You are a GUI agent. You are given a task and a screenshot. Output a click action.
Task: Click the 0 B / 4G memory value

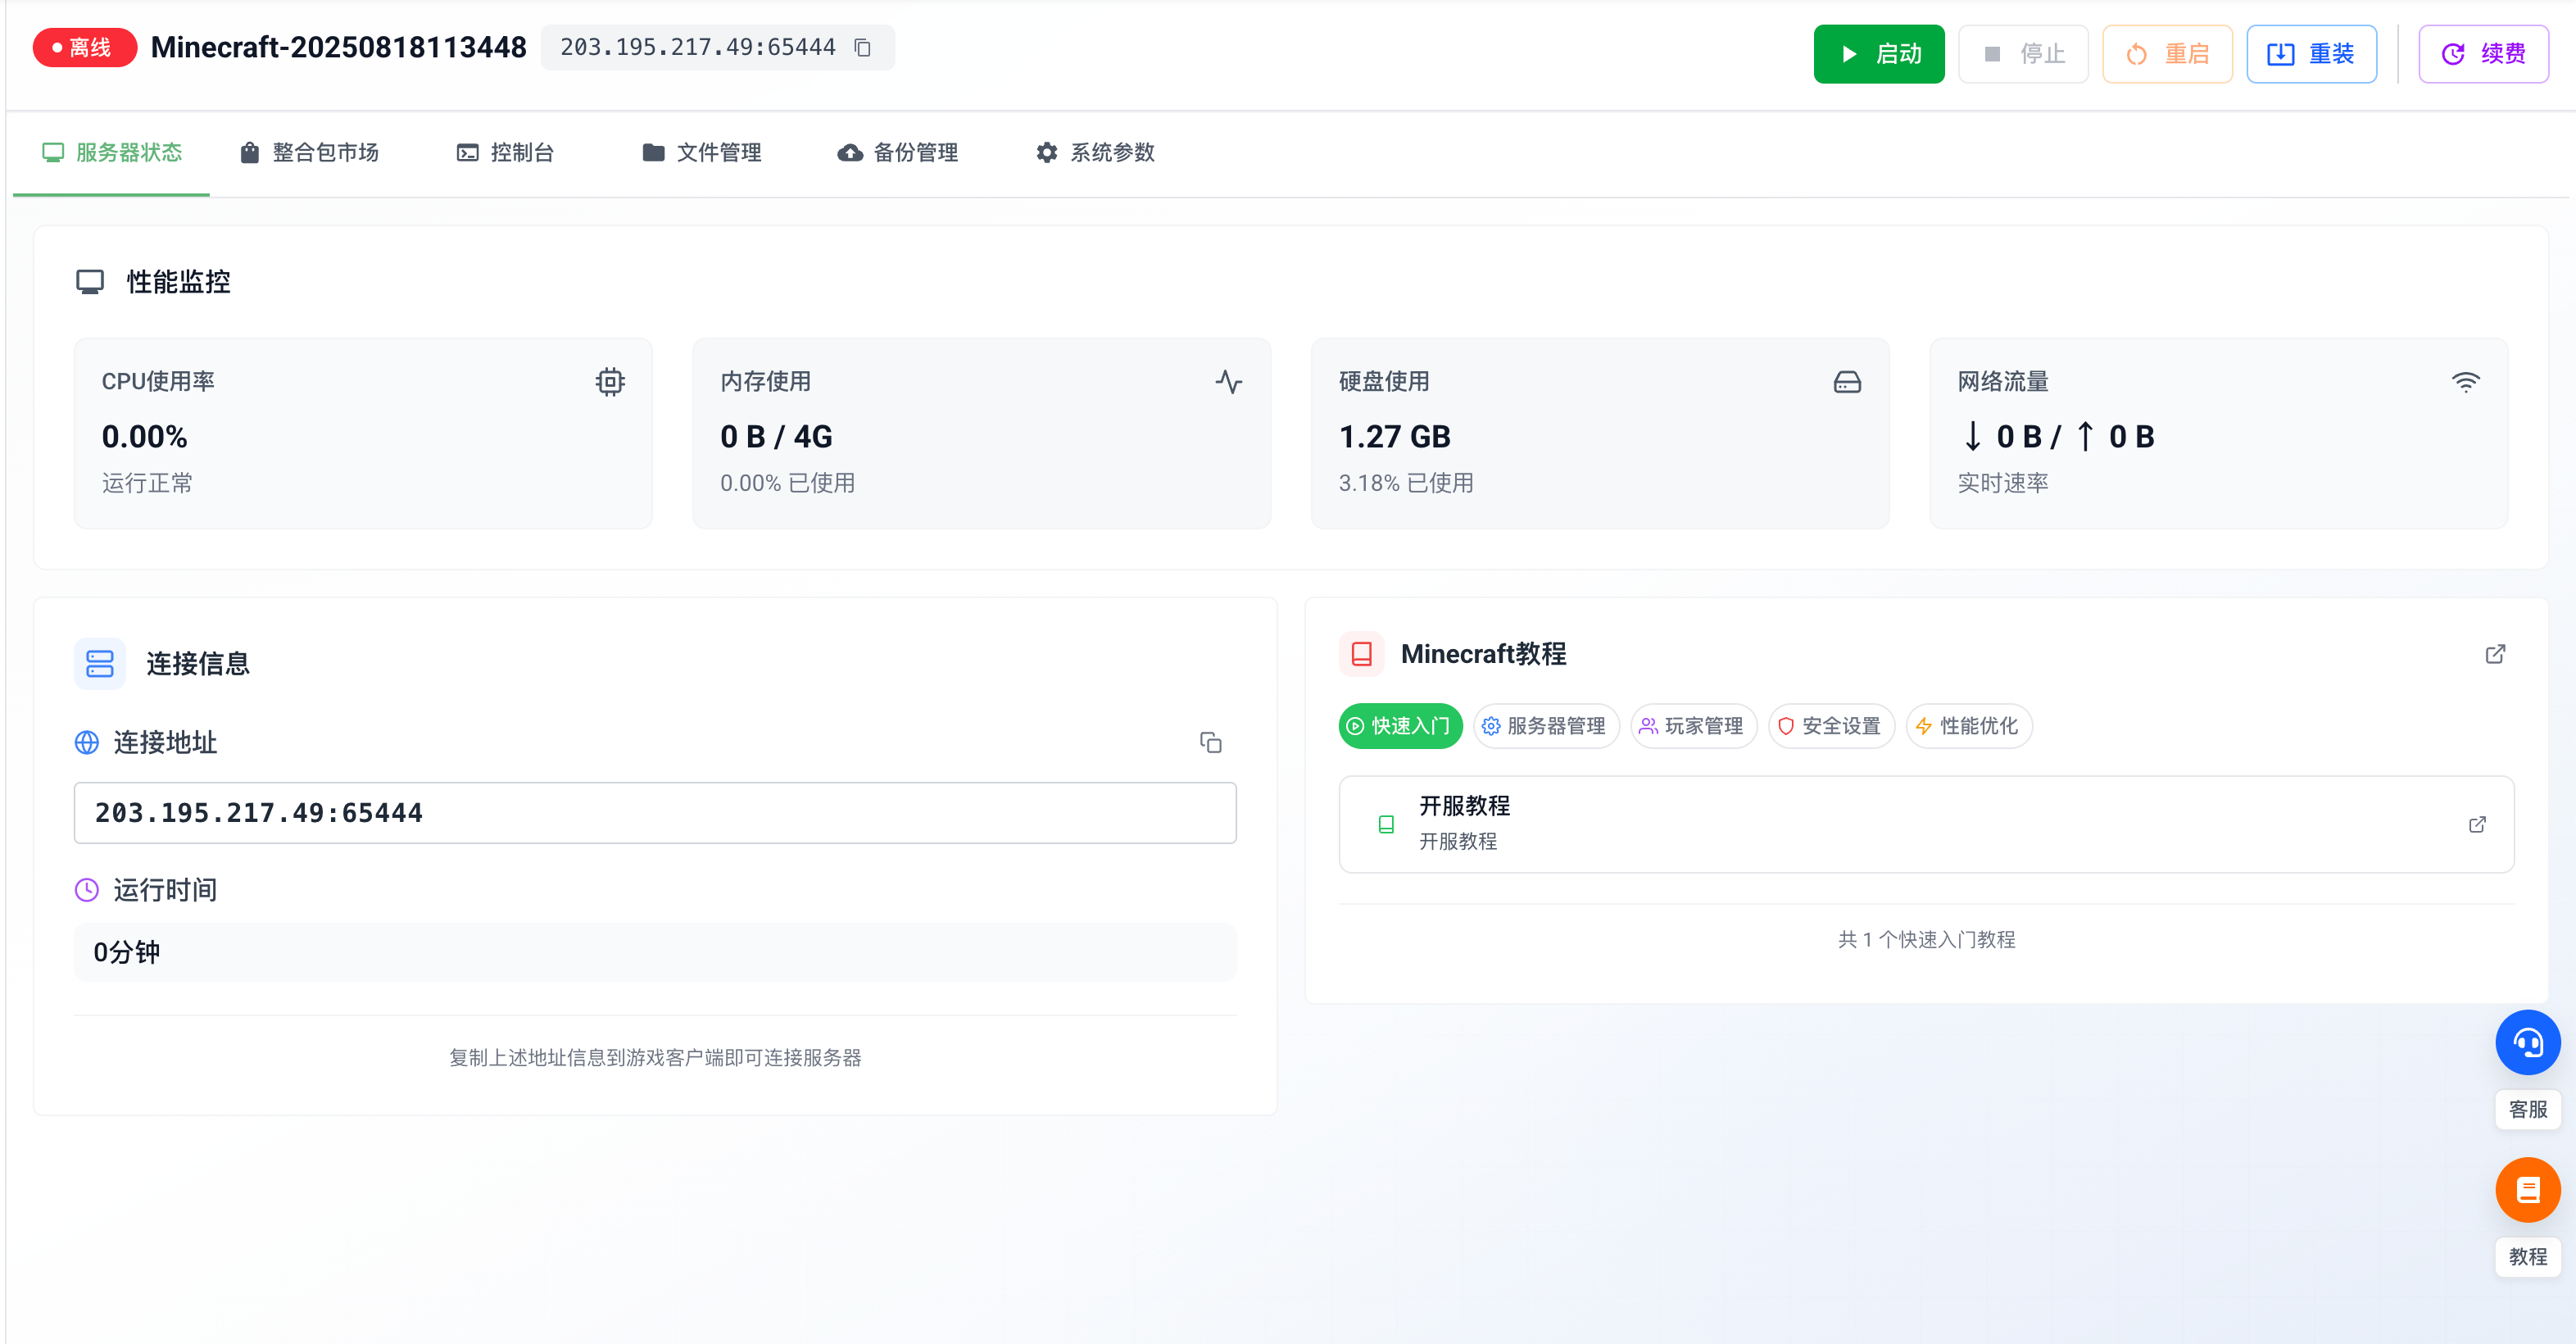pyautogui.click(x=776, y=437)
